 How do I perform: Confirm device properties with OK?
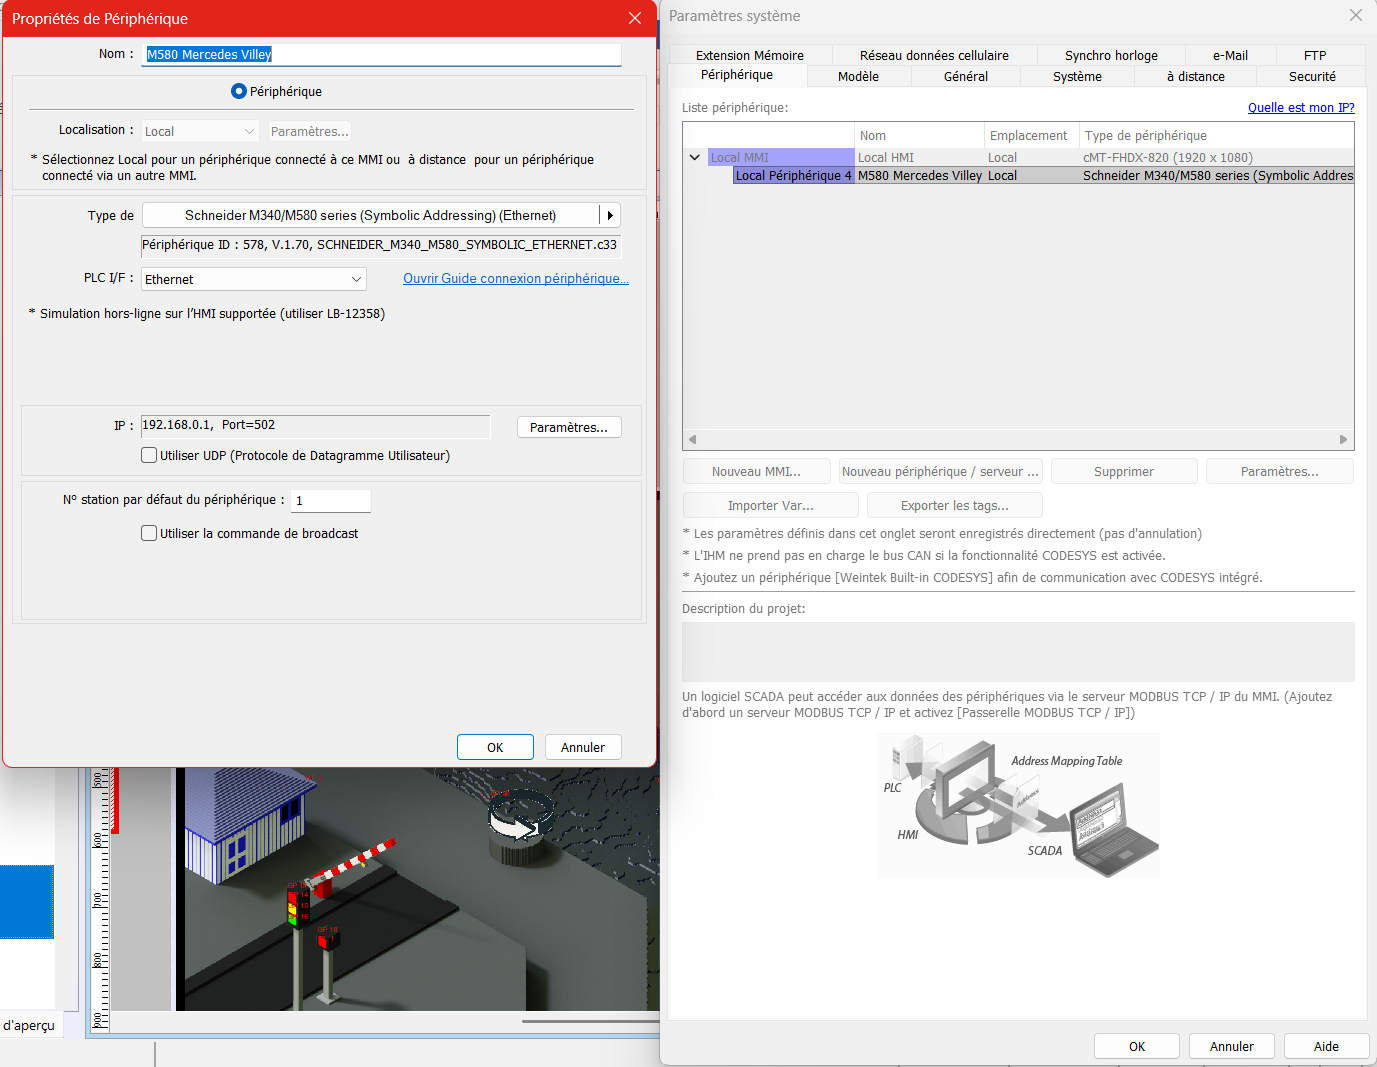(495, 748)
